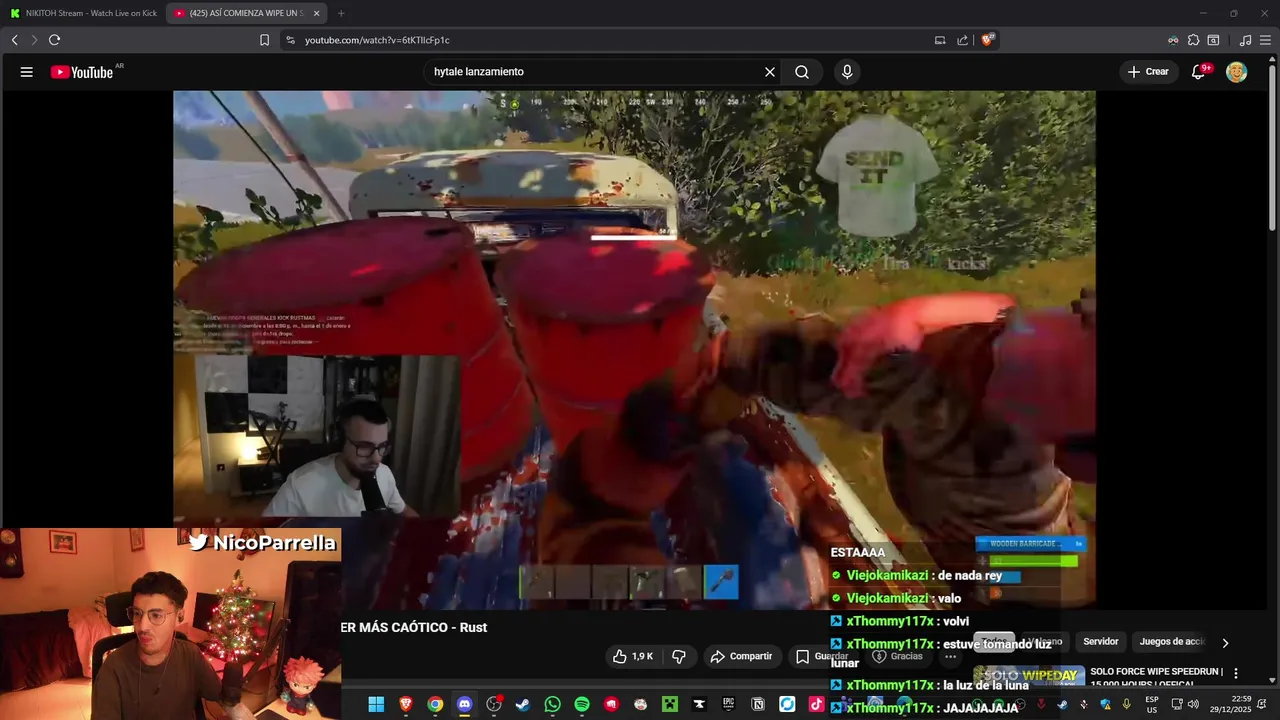Open YouTube notifications bell

click(1199, 72)
